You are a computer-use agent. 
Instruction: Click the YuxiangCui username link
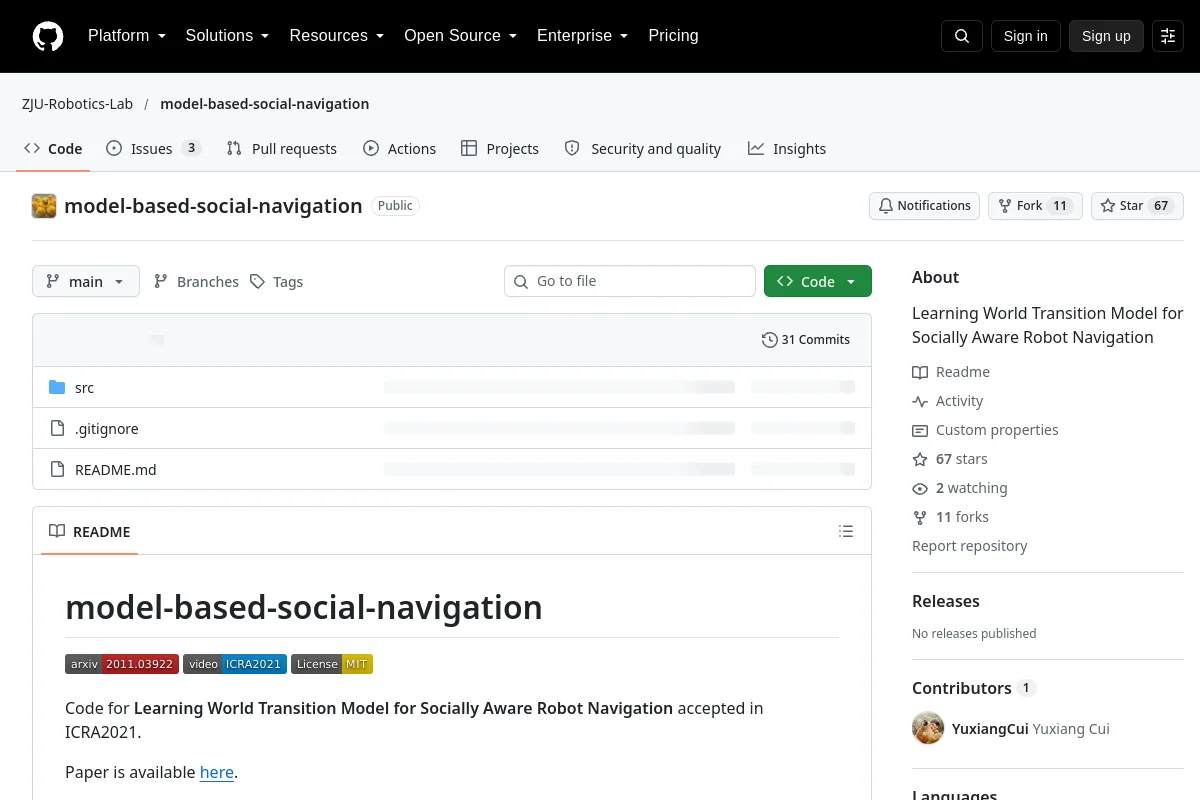pos(990,729)
